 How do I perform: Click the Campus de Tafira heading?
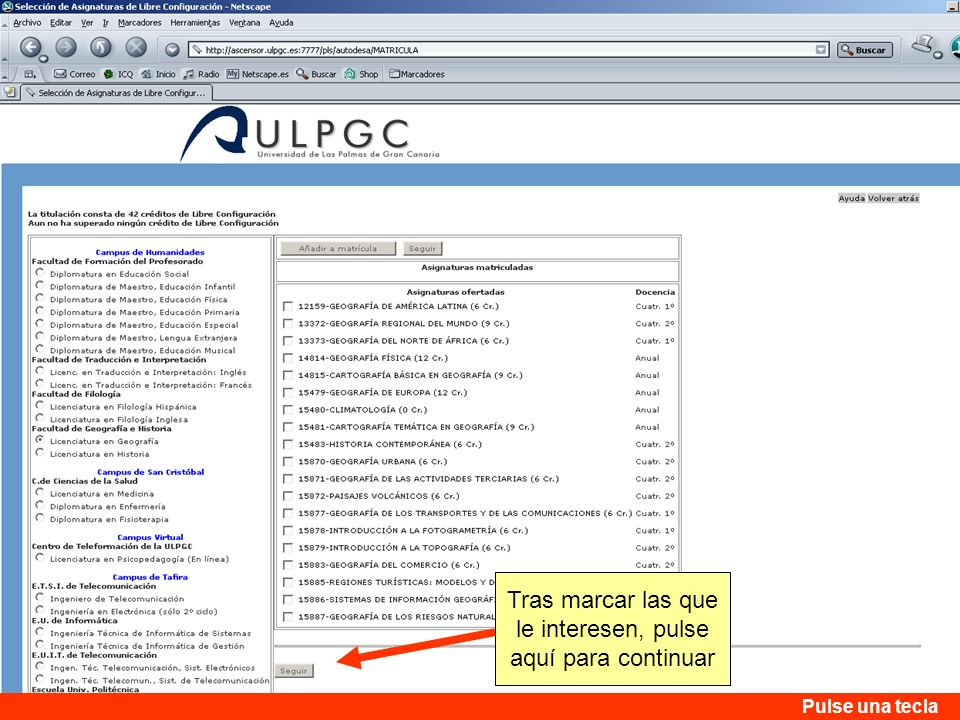(150, 577)
